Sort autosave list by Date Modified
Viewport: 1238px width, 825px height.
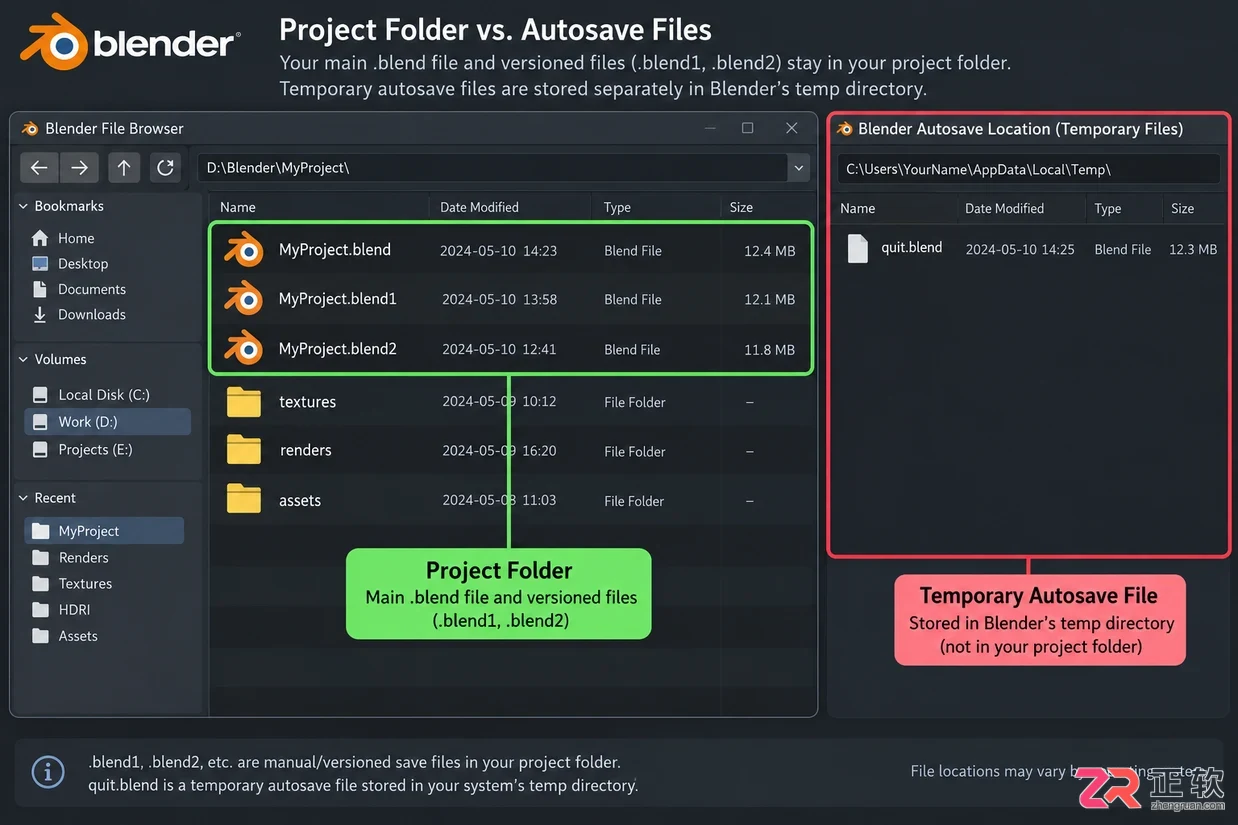[x=1004, y=208]
